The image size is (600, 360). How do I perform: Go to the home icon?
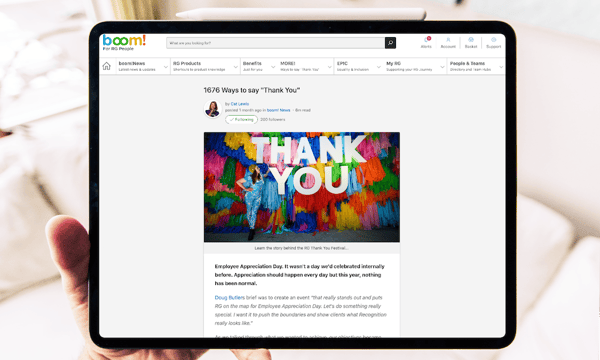coord(107,66)
